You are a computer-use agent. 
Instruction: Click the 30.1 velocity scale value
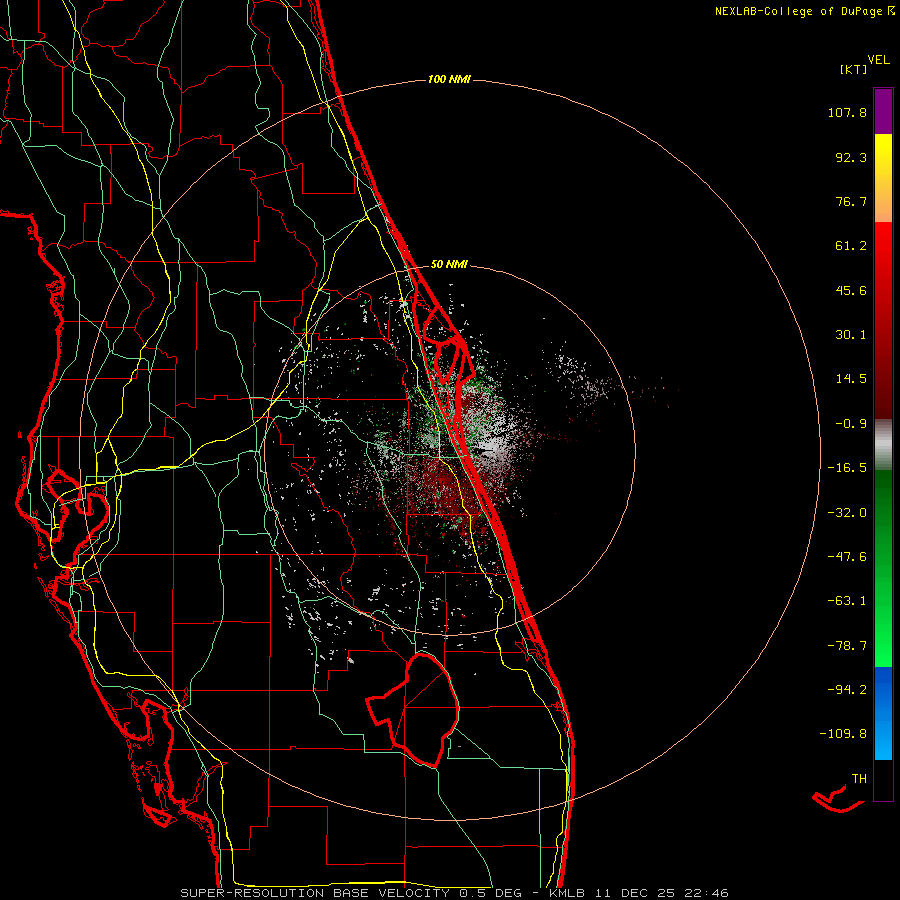pos(851,335)
